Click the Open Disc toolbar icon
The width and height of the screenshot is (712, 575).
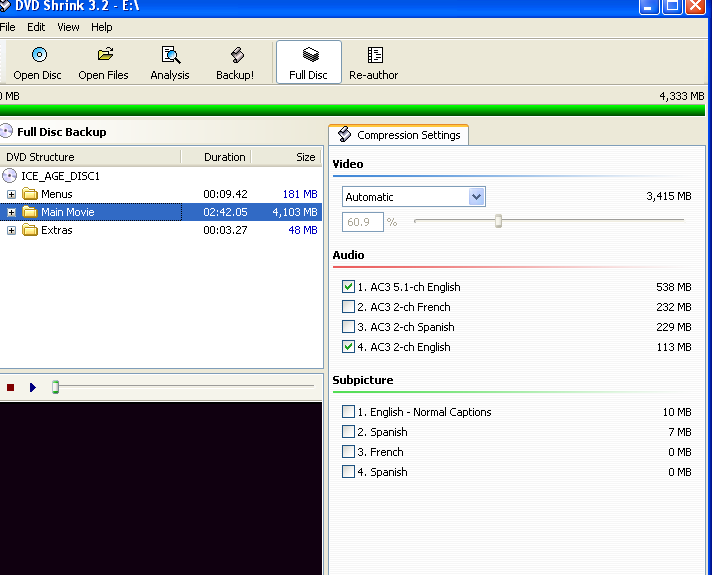point(39,55)
